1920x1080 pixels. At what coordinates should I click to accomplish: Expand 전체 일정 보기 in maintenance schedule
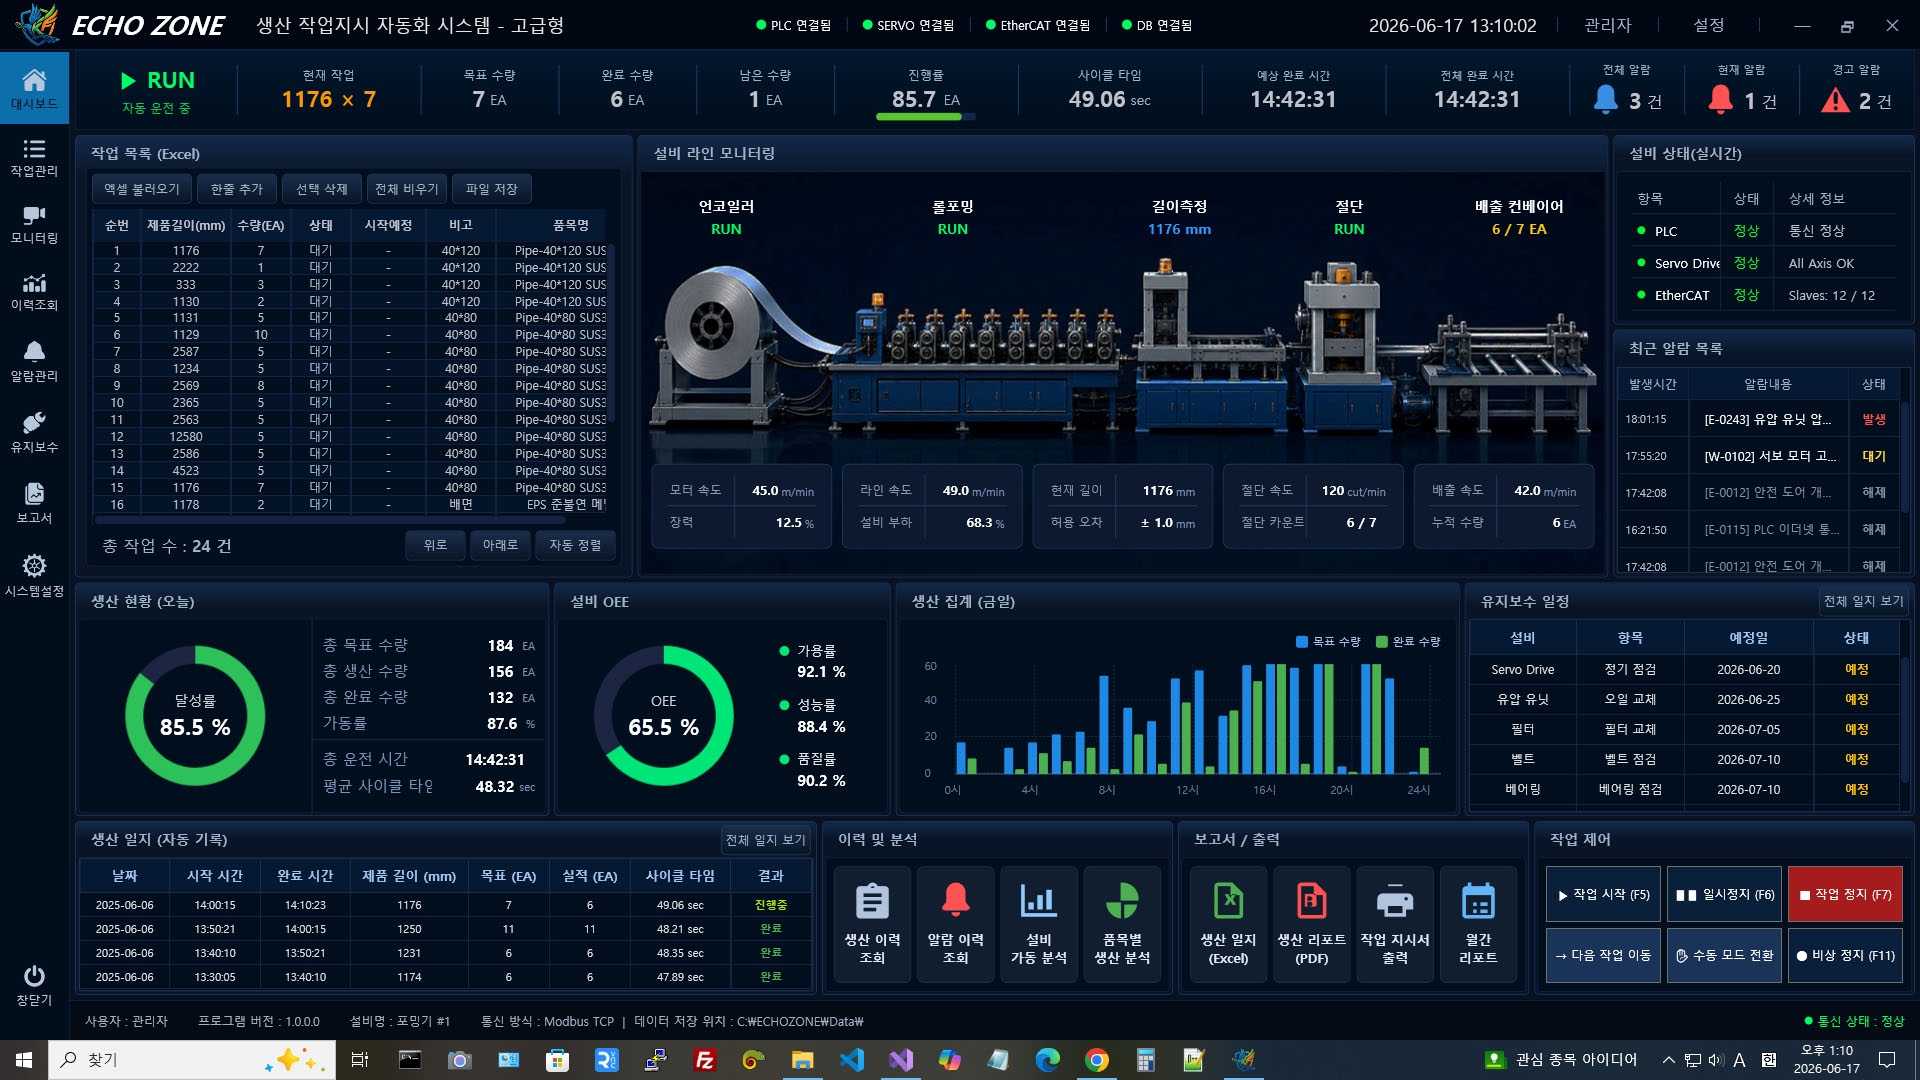1863,601
